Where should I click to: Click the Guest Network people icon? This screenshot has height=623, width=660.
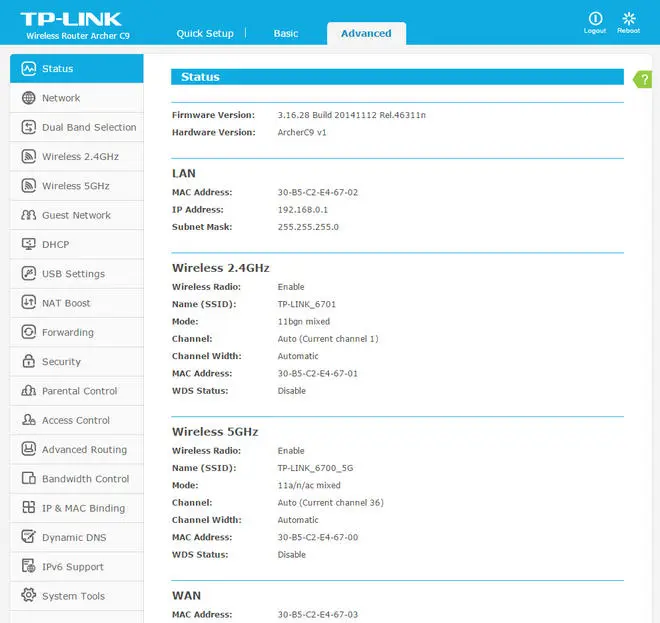pos(28,215)
